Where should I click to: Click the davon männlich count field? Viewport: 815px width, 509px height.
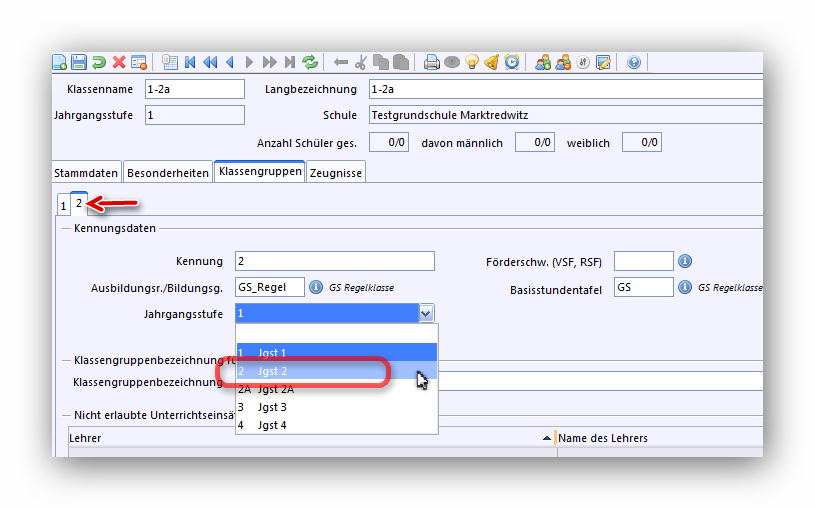click(x=535, y=142)
